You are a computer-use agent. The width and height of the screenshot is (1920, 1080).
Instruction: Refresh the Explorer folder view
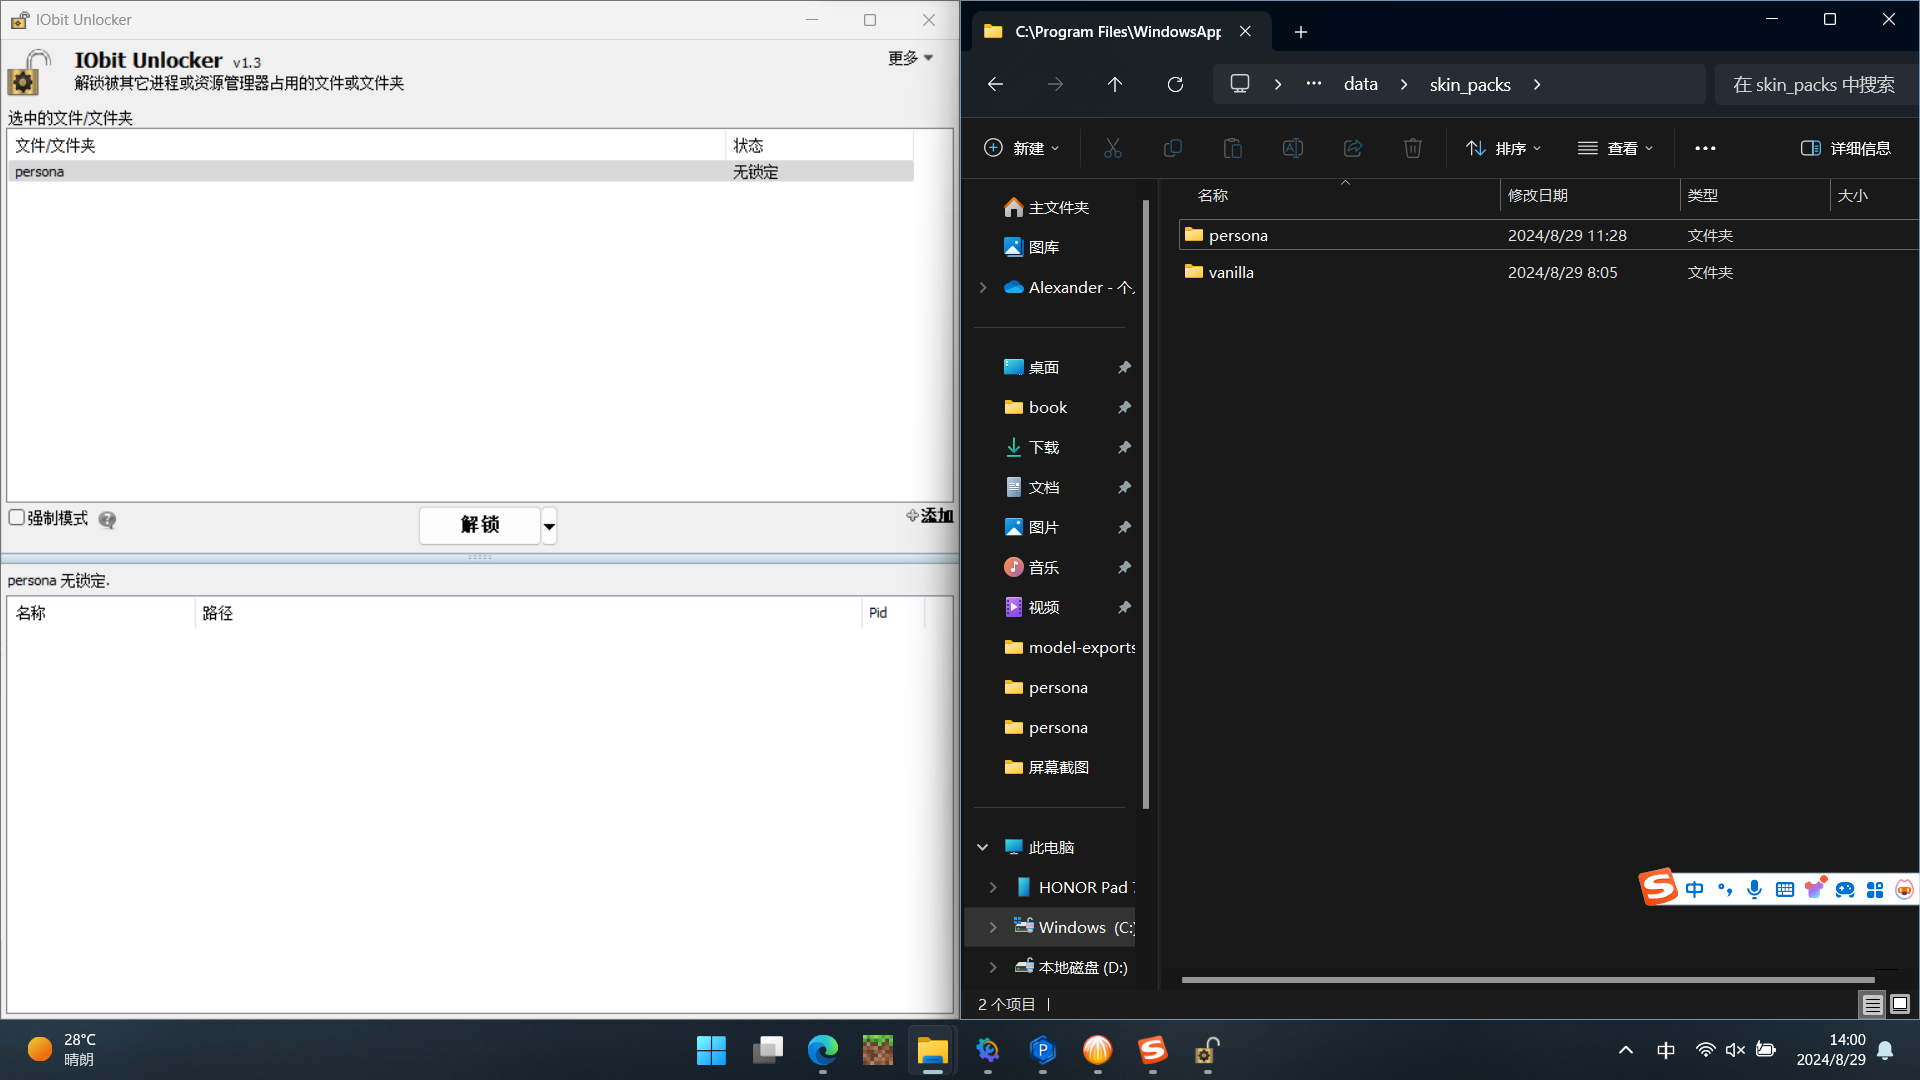tap(1175, 84)
